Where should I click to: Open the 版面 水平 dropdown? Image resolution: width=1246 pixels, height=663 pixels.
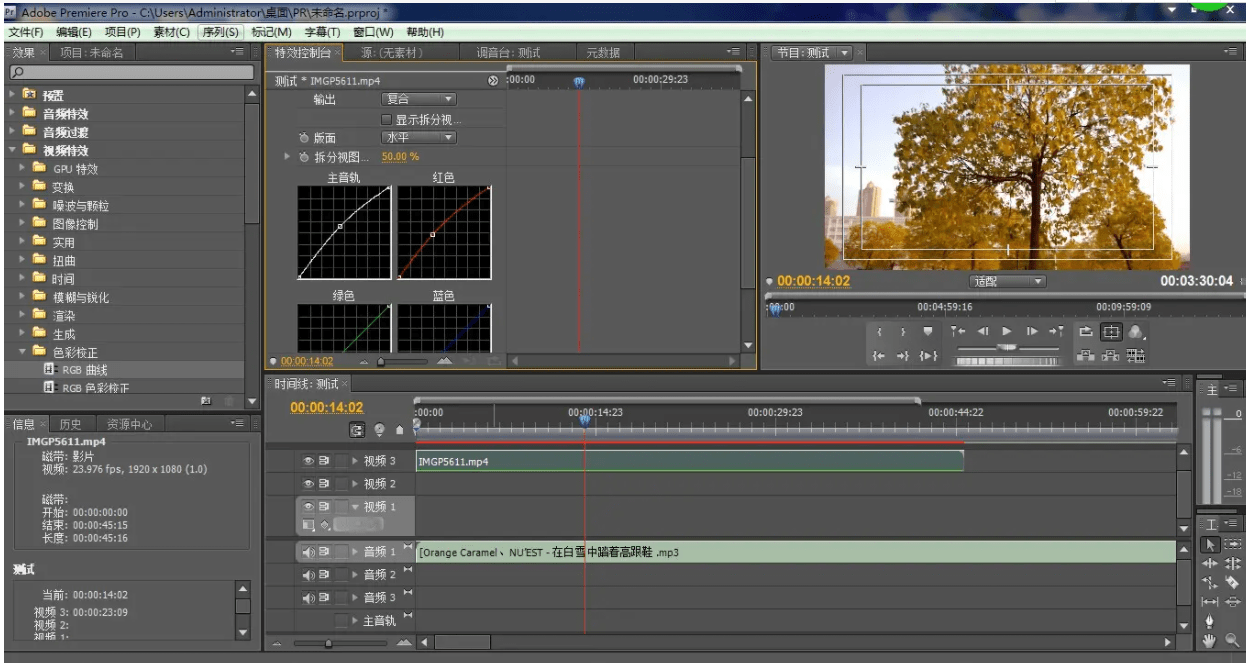point(419,138)
